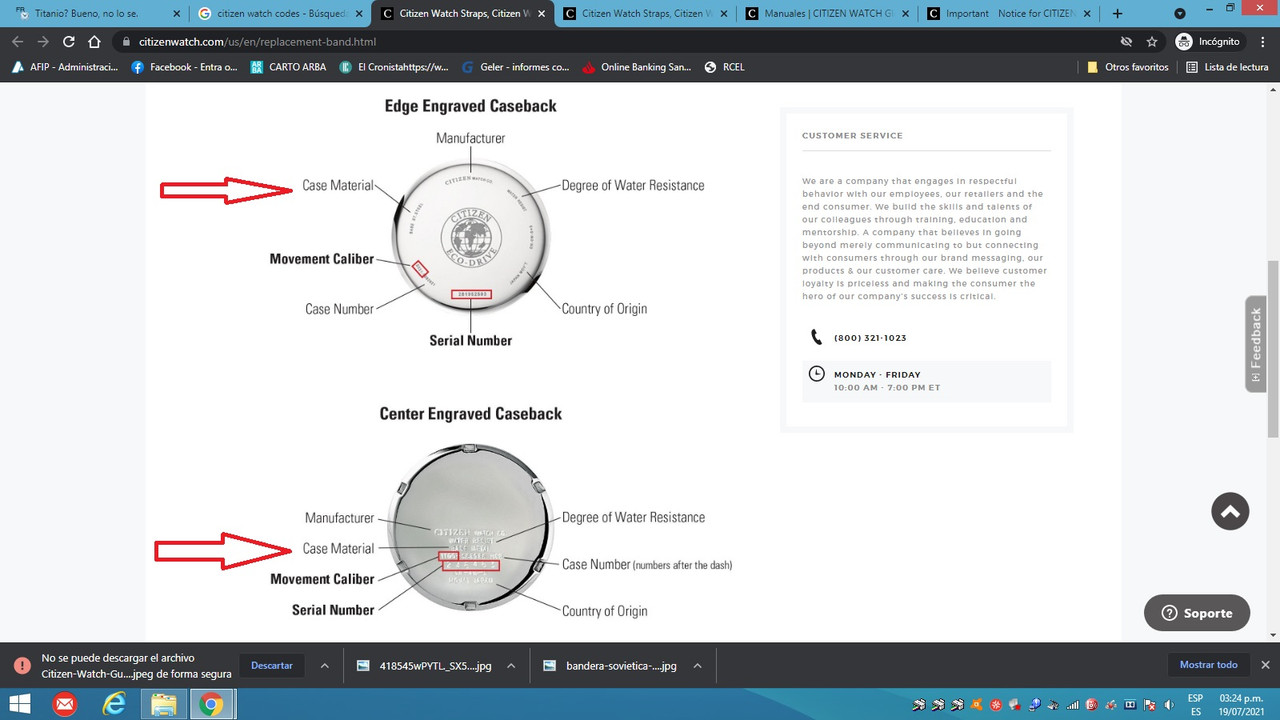
Task: Close the 'Titanio? Bueno, no lo se.' tab
Action: pyautogui.click(x=177, y=14)
